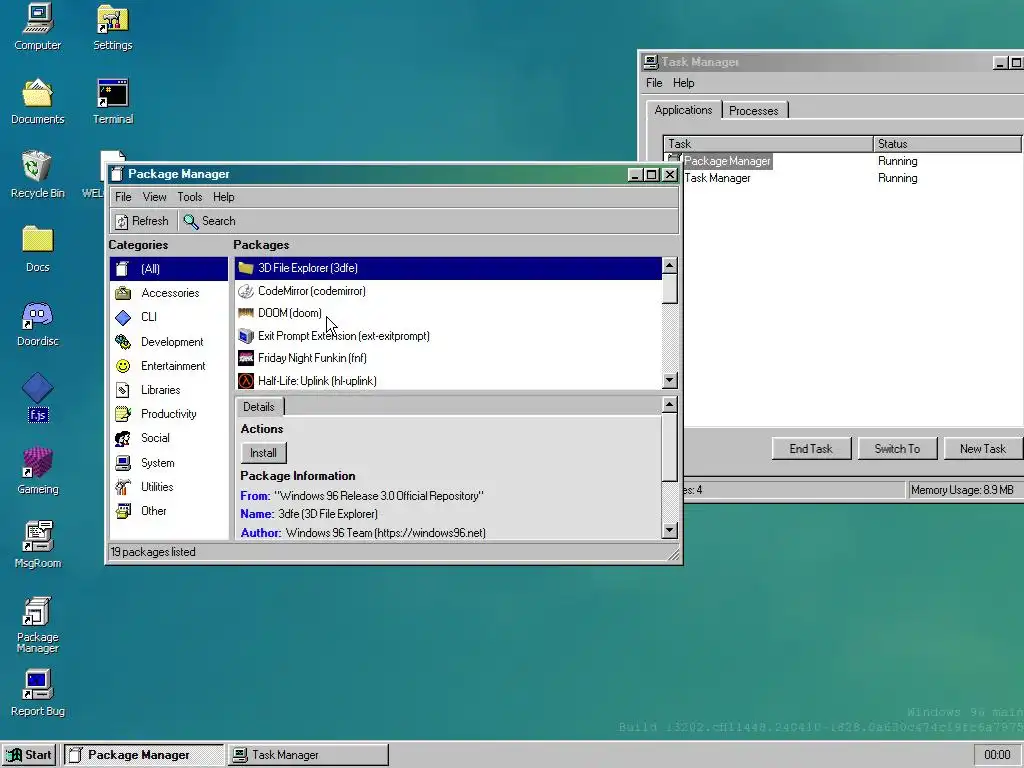Select the System category
Screen dimensions: 1024x768
(169, 464)
